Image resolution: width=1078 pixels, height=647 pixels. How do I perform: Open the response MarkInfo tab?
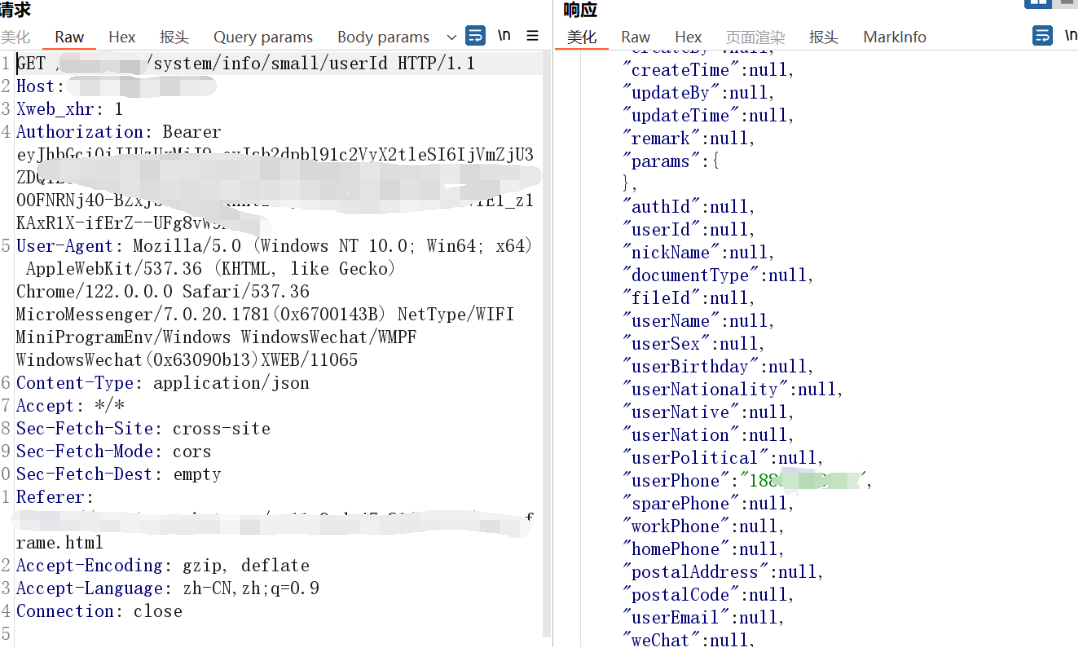point(894,37)
